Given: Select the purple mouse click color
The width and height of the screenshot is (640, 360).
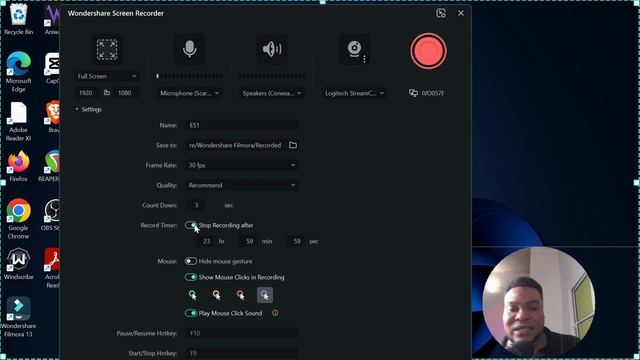Looking at the screenshot, I should [x=264, y=295].
